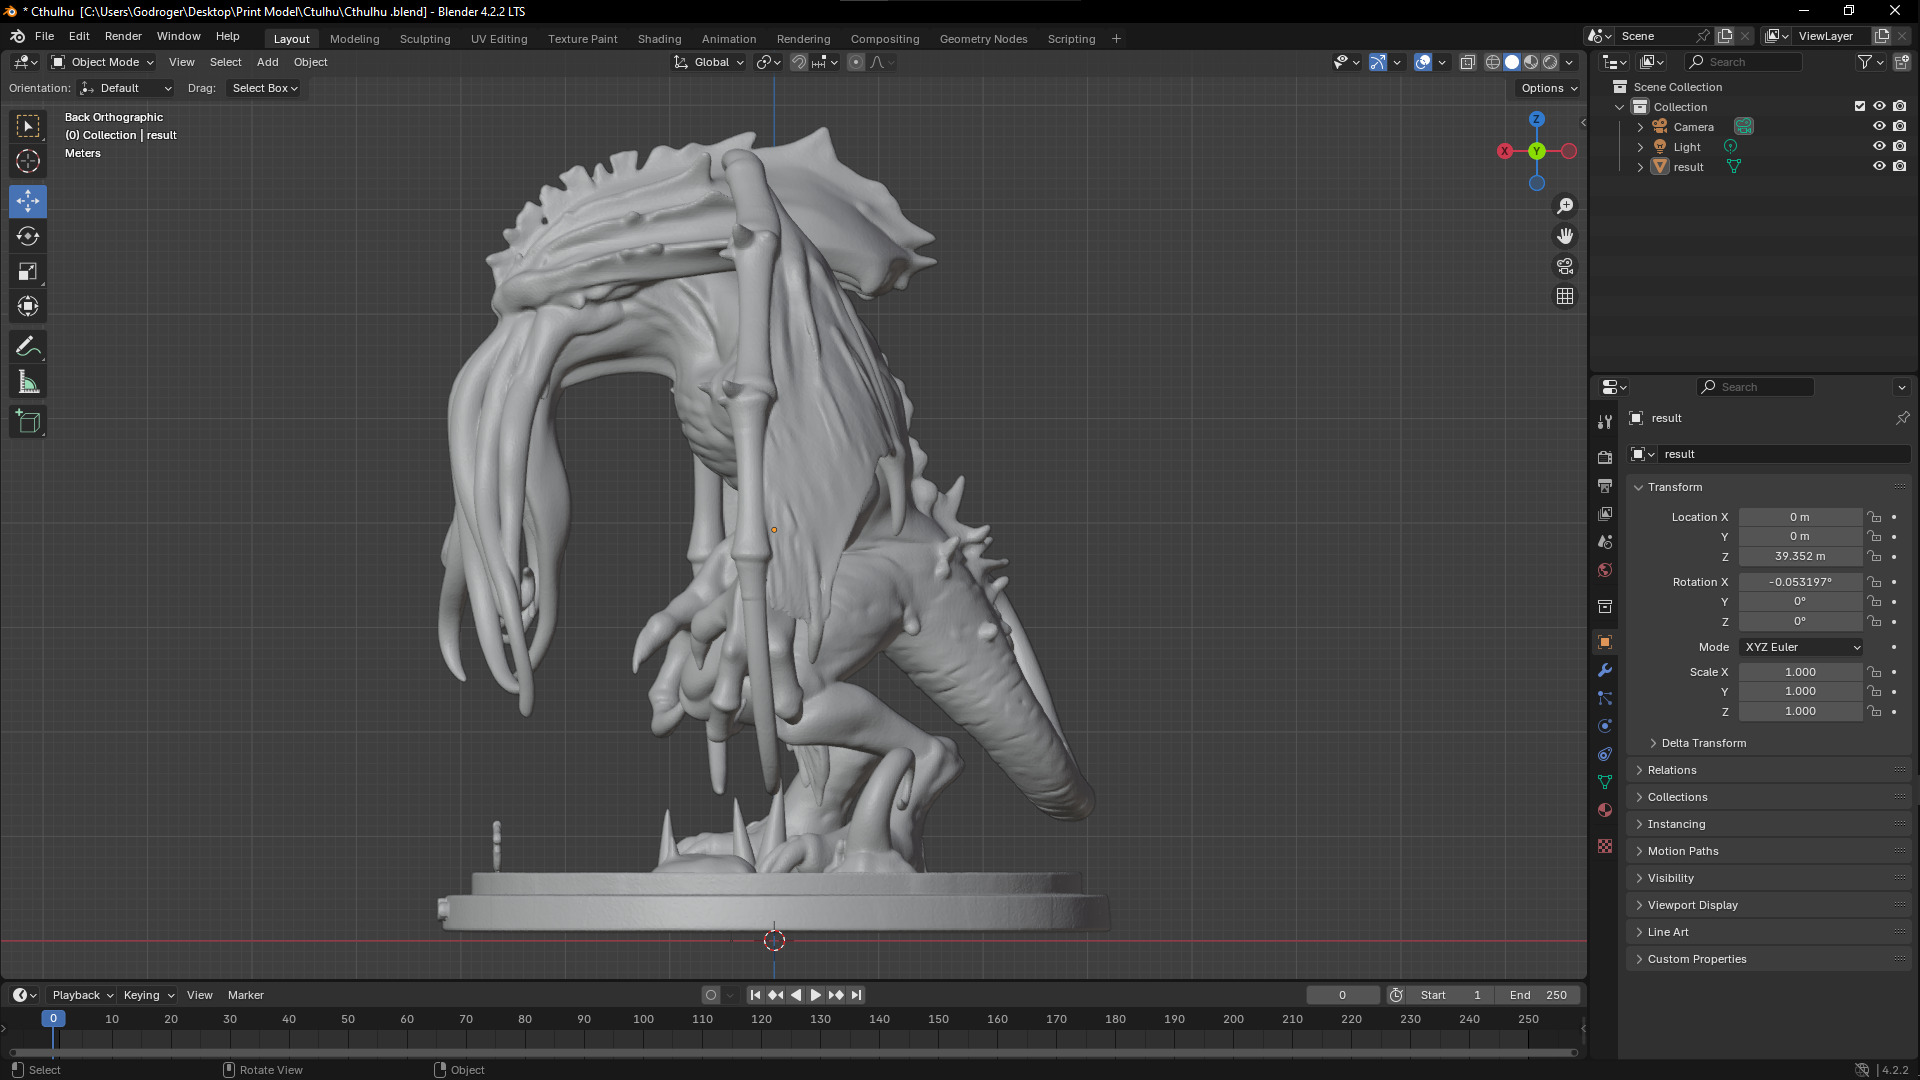This screenshot has height=1080, width=1920.
Task: Open Global transform orientation dropdown
Action: (709, 62)
